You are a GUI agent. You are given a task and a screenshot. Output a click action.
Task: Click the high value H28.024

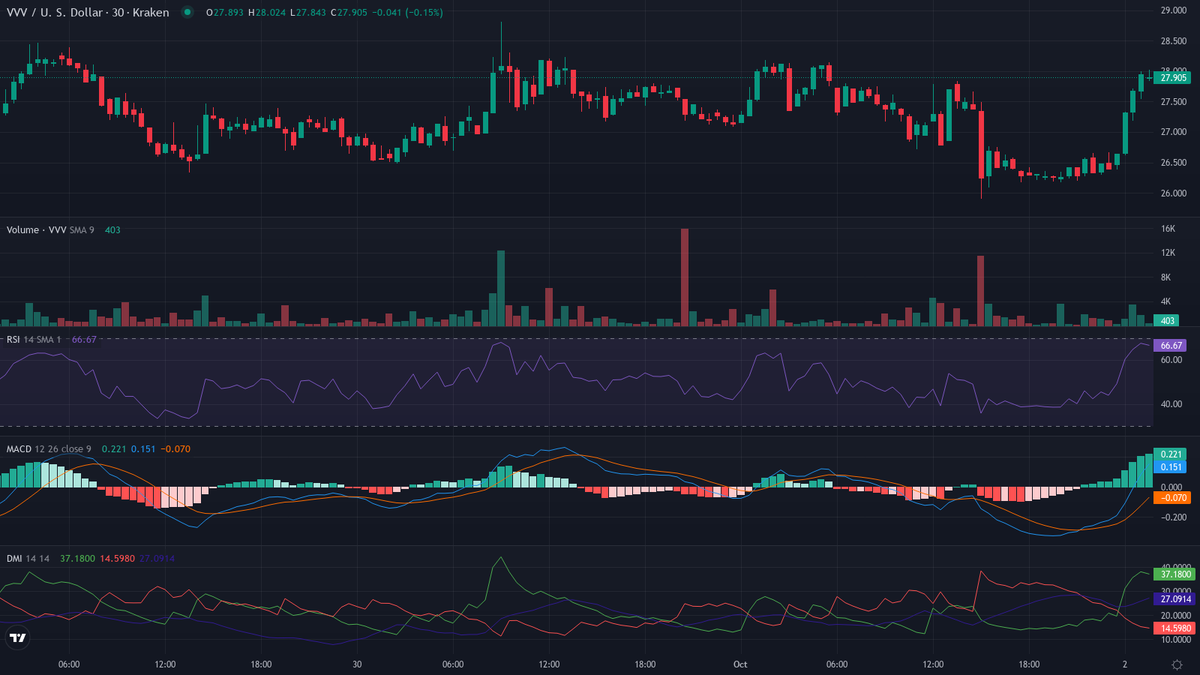[x=268, y=13]
